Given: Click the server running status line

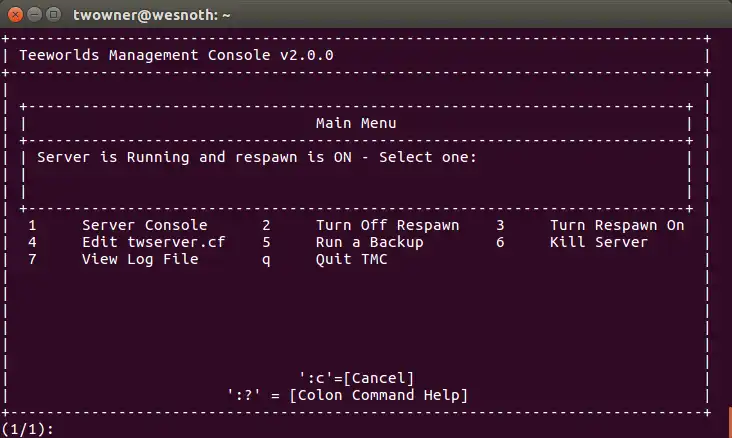Looking at the screenshot, I should tap(257, 157).
